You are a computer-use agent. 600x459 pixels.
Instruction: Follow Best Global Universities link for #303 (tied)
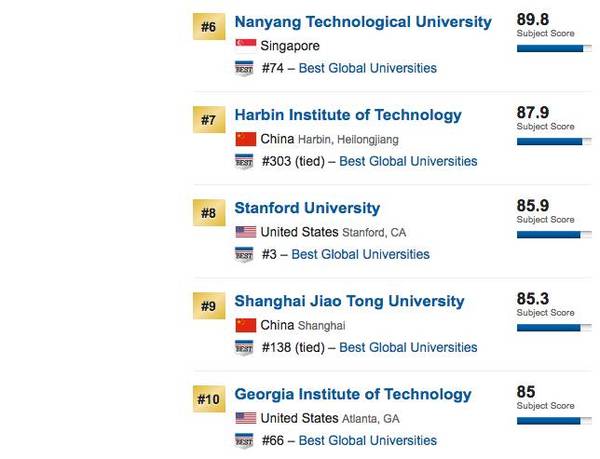click(408, 161)
